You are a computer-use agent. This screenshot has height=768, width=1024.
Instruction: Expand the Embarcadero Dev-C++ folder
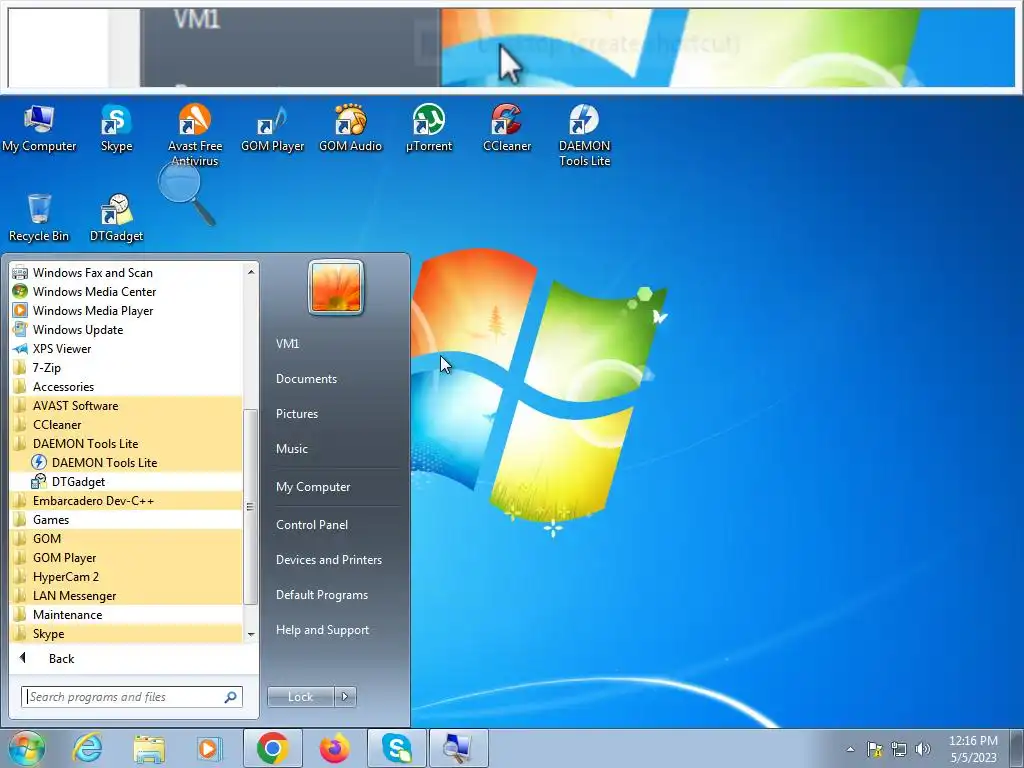tap(127, 501)
